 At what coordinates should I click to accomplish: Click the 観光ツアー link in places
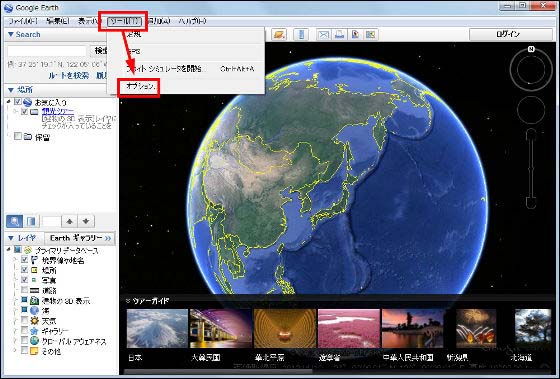pos(58,111)
